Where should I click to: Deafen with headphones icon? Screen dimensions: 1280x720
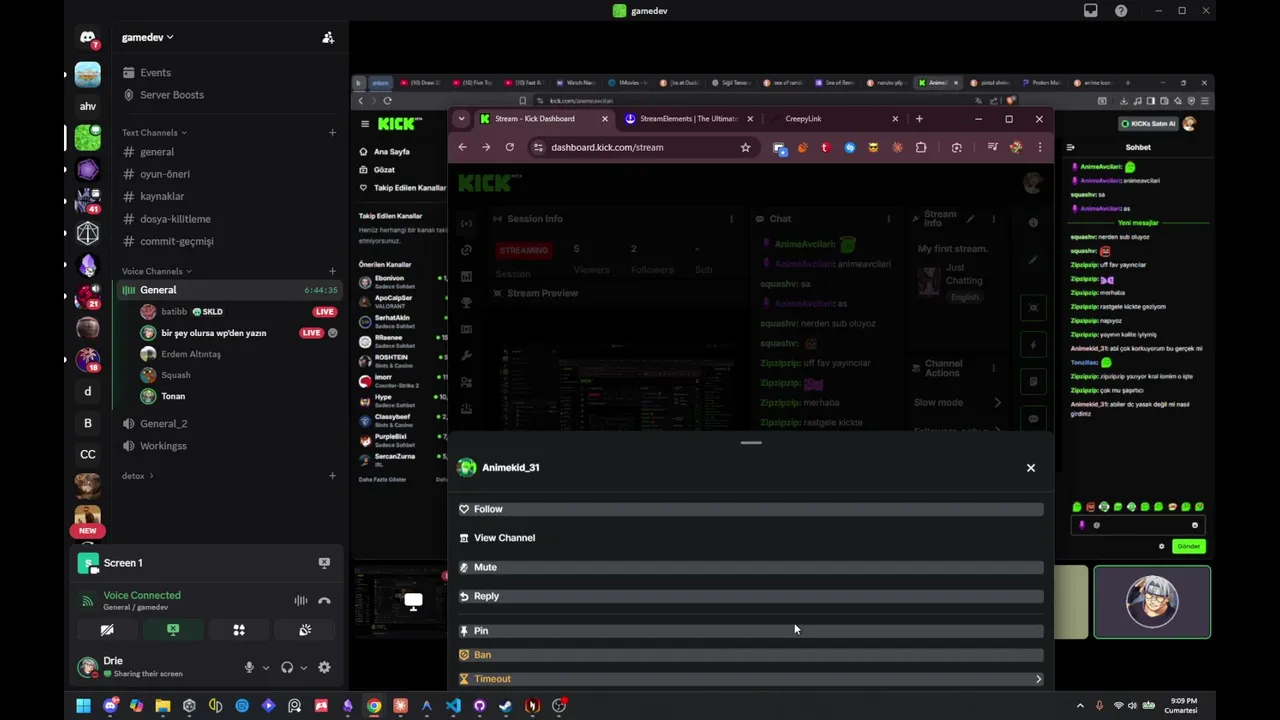coord(287,667)
